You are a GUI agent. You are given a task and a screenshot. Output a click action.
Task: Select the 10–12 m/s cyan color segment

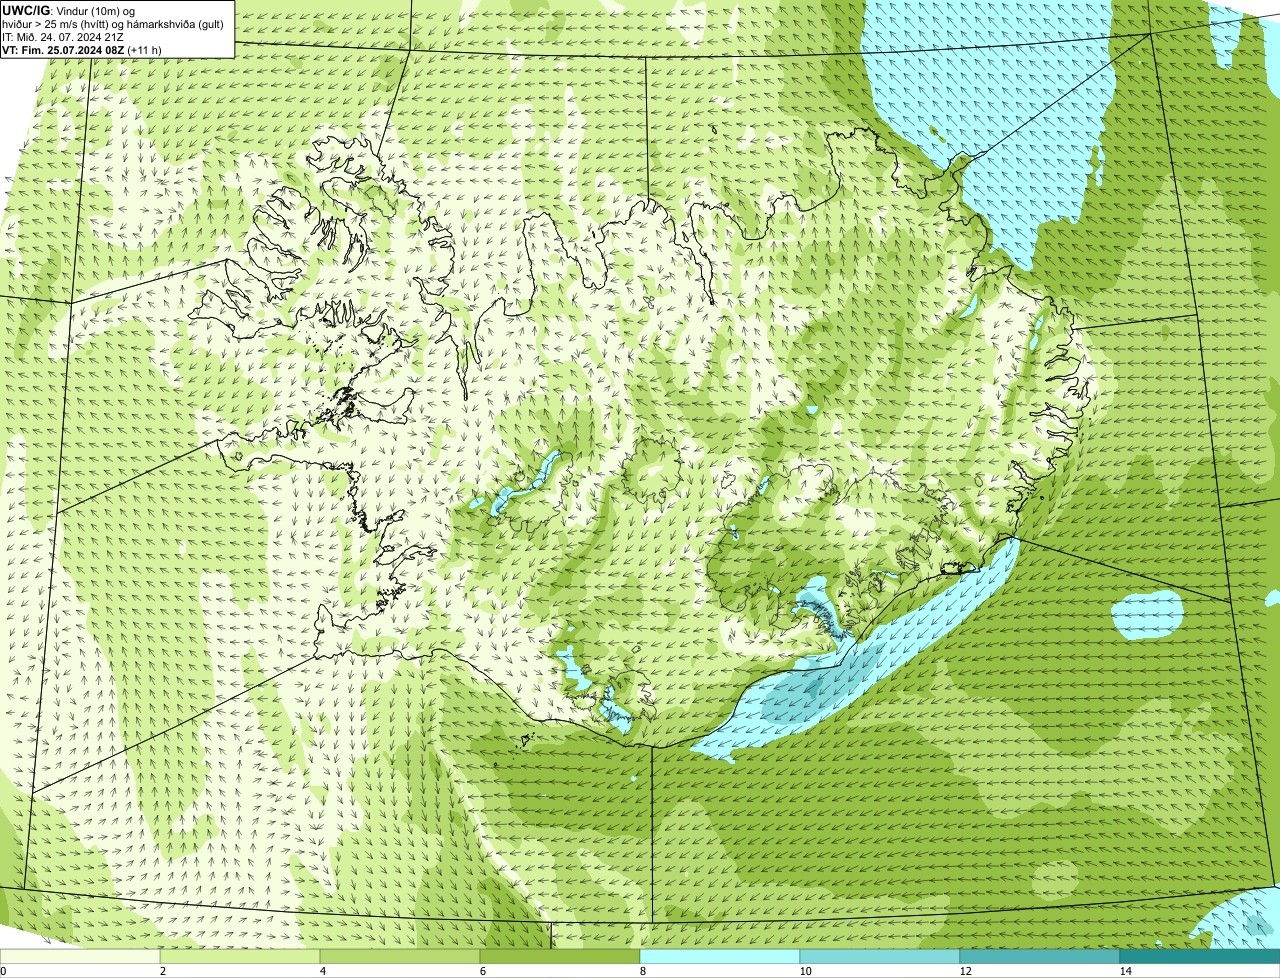pos(880,956)
